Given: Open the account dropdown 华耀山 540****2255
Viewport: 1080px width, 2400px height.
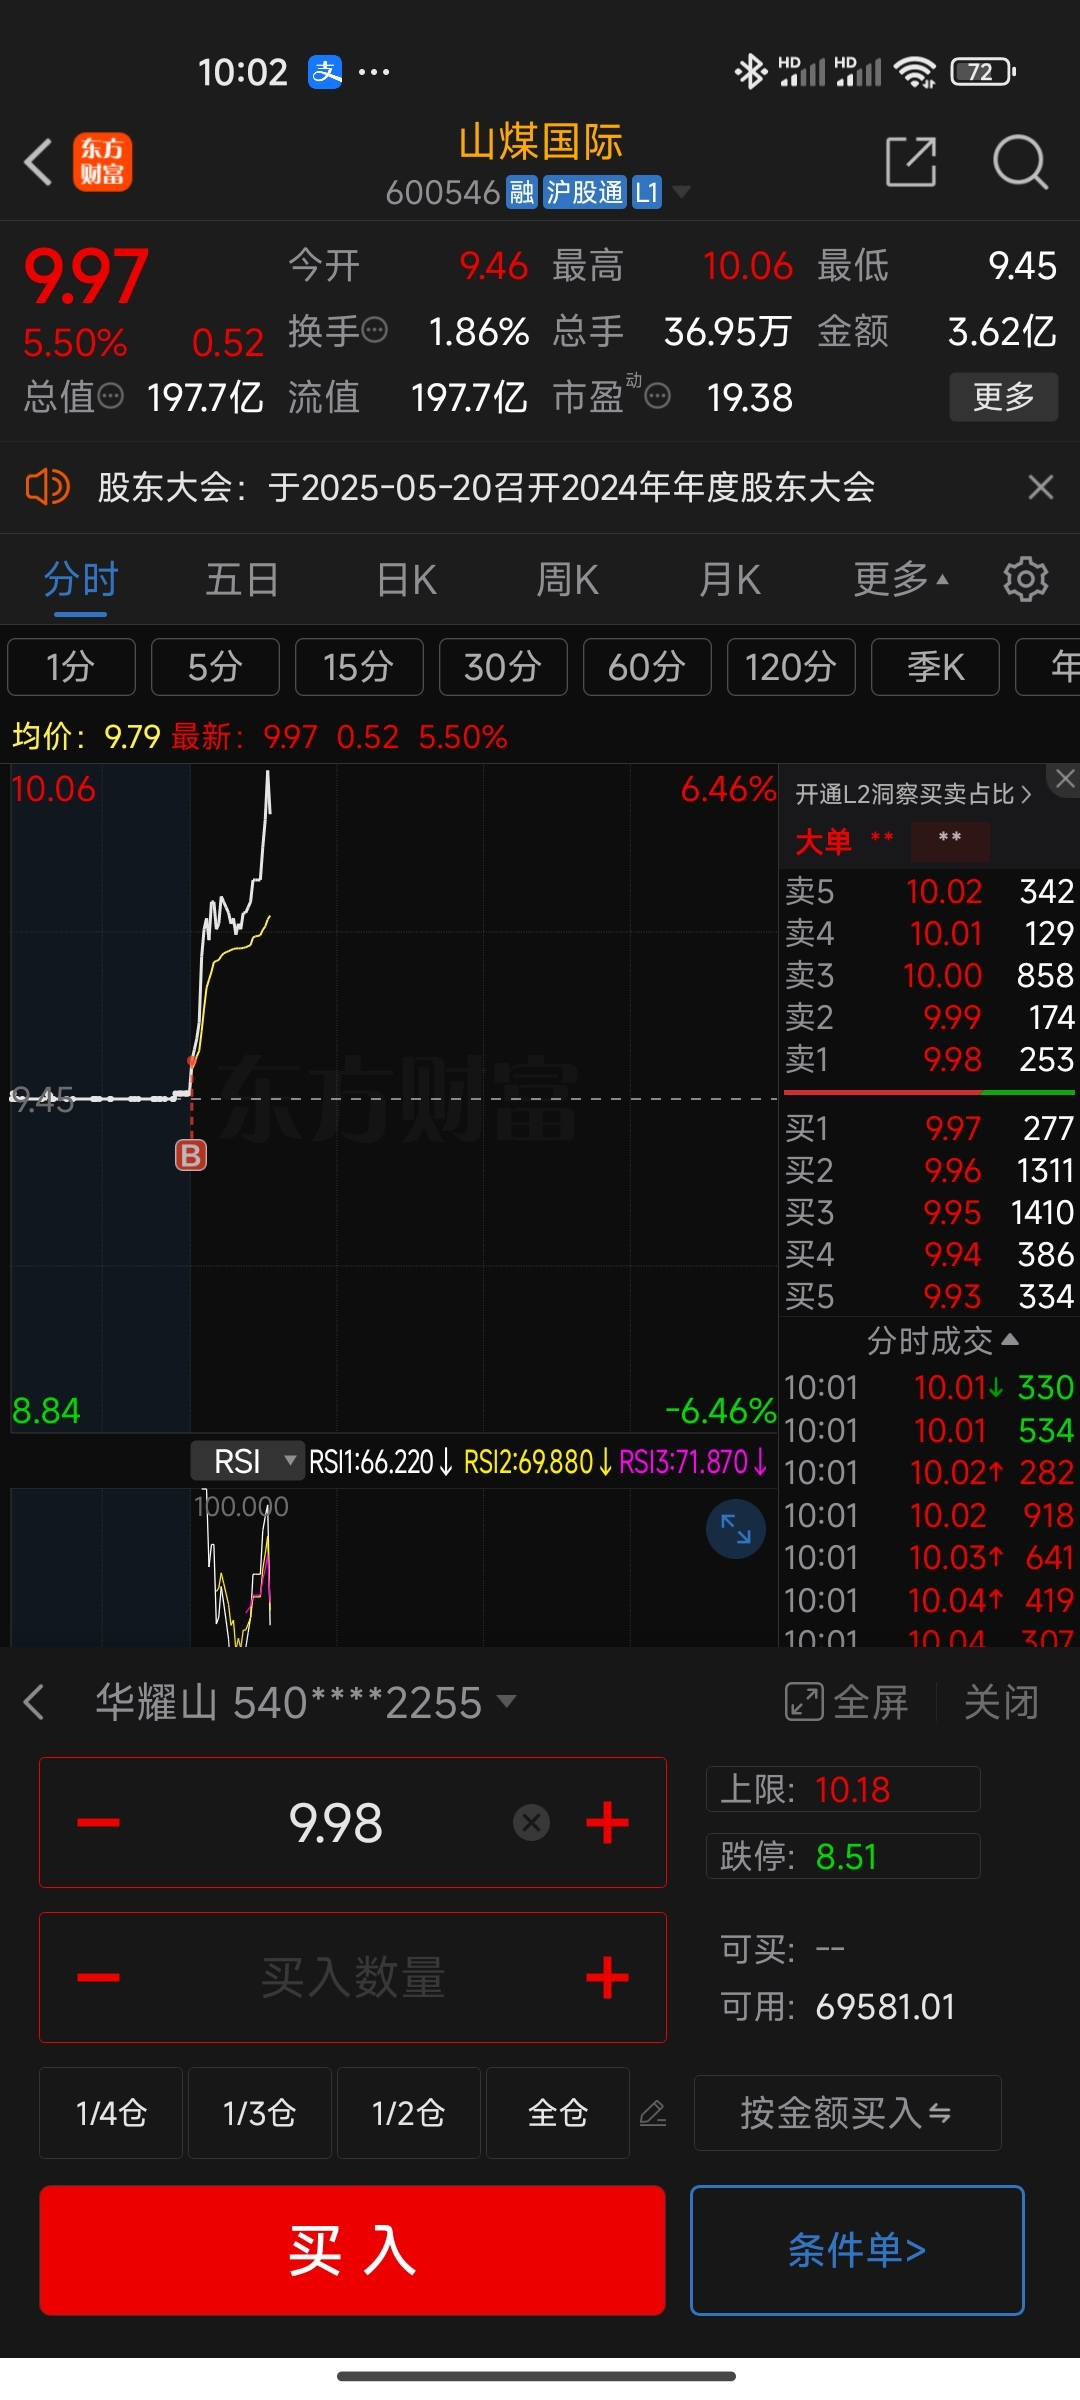Looking at the screenshot, I should 305,1702.
